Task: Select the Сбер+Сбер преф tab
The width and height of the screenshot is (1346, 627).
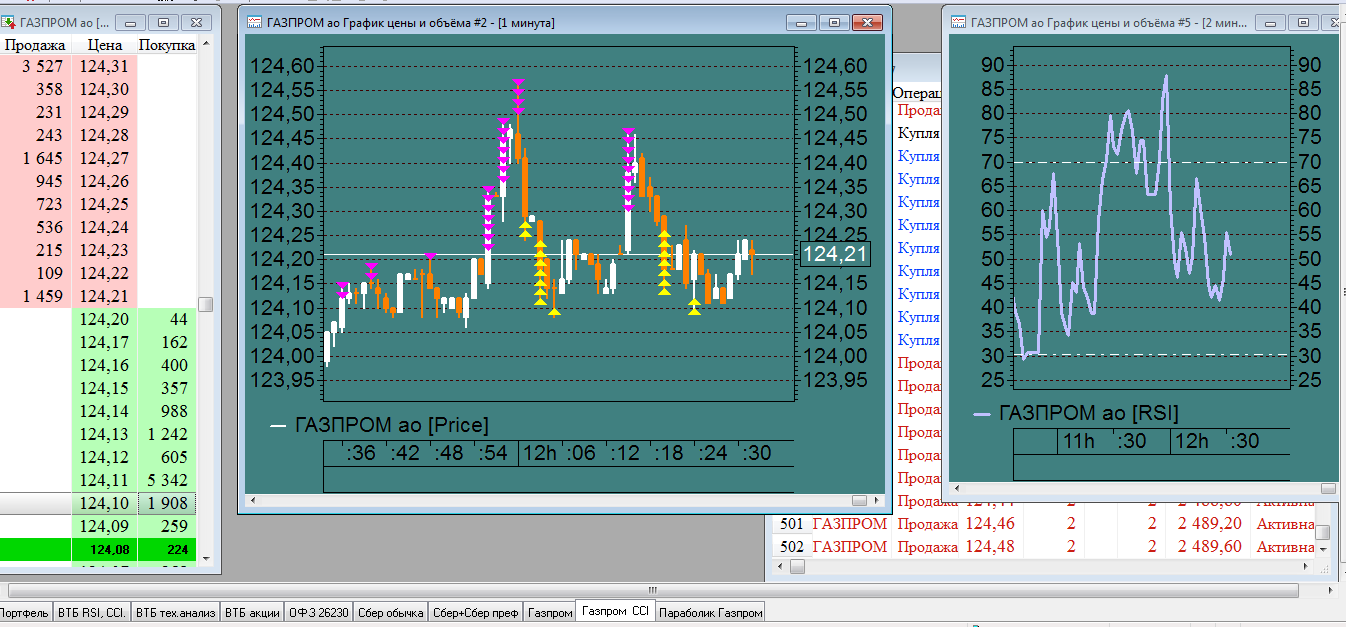Action: (476, 613)
